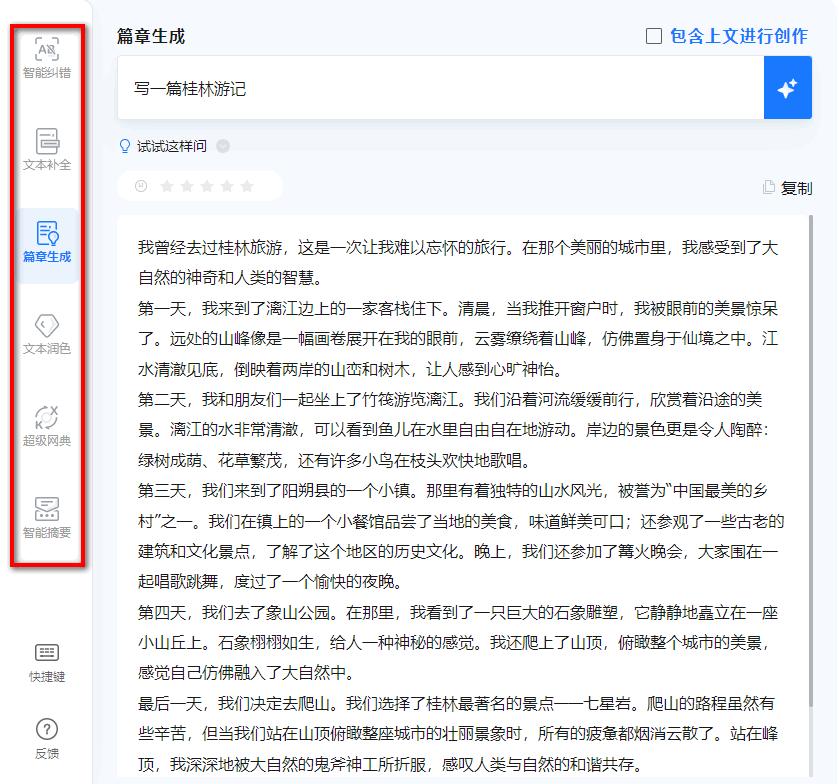
Task: Rate the result two stars
Action: 187,186
